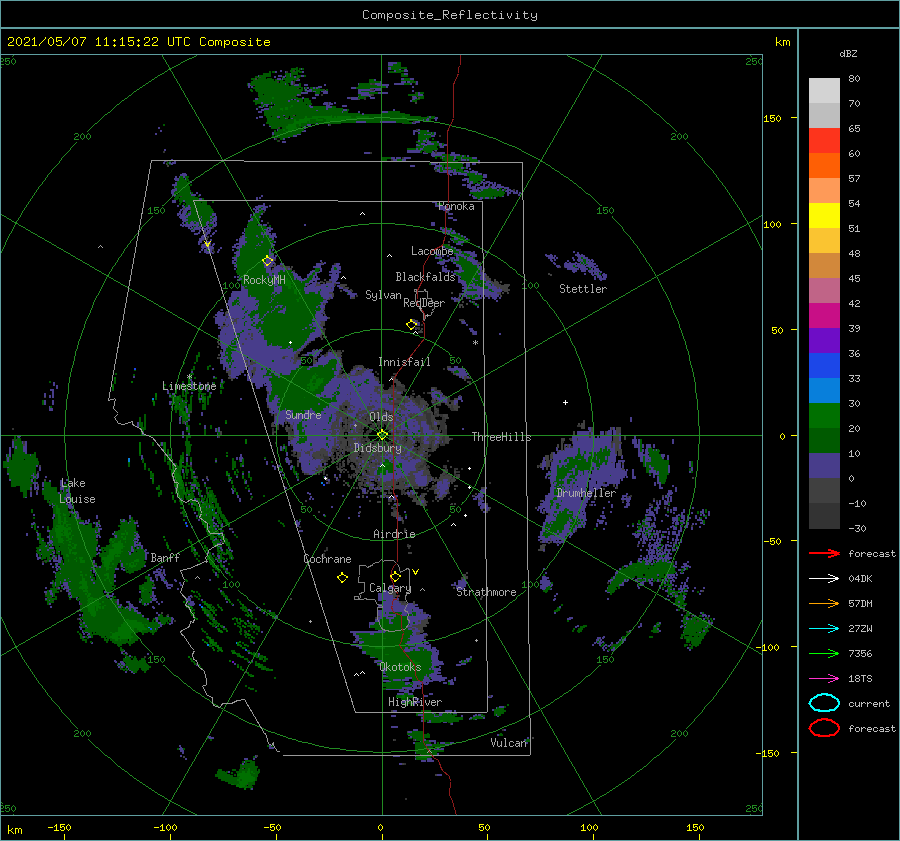Click the Vulcan town label
This screenshot has height=841, width=900.
pyautogui.click(x=508, y=743)
